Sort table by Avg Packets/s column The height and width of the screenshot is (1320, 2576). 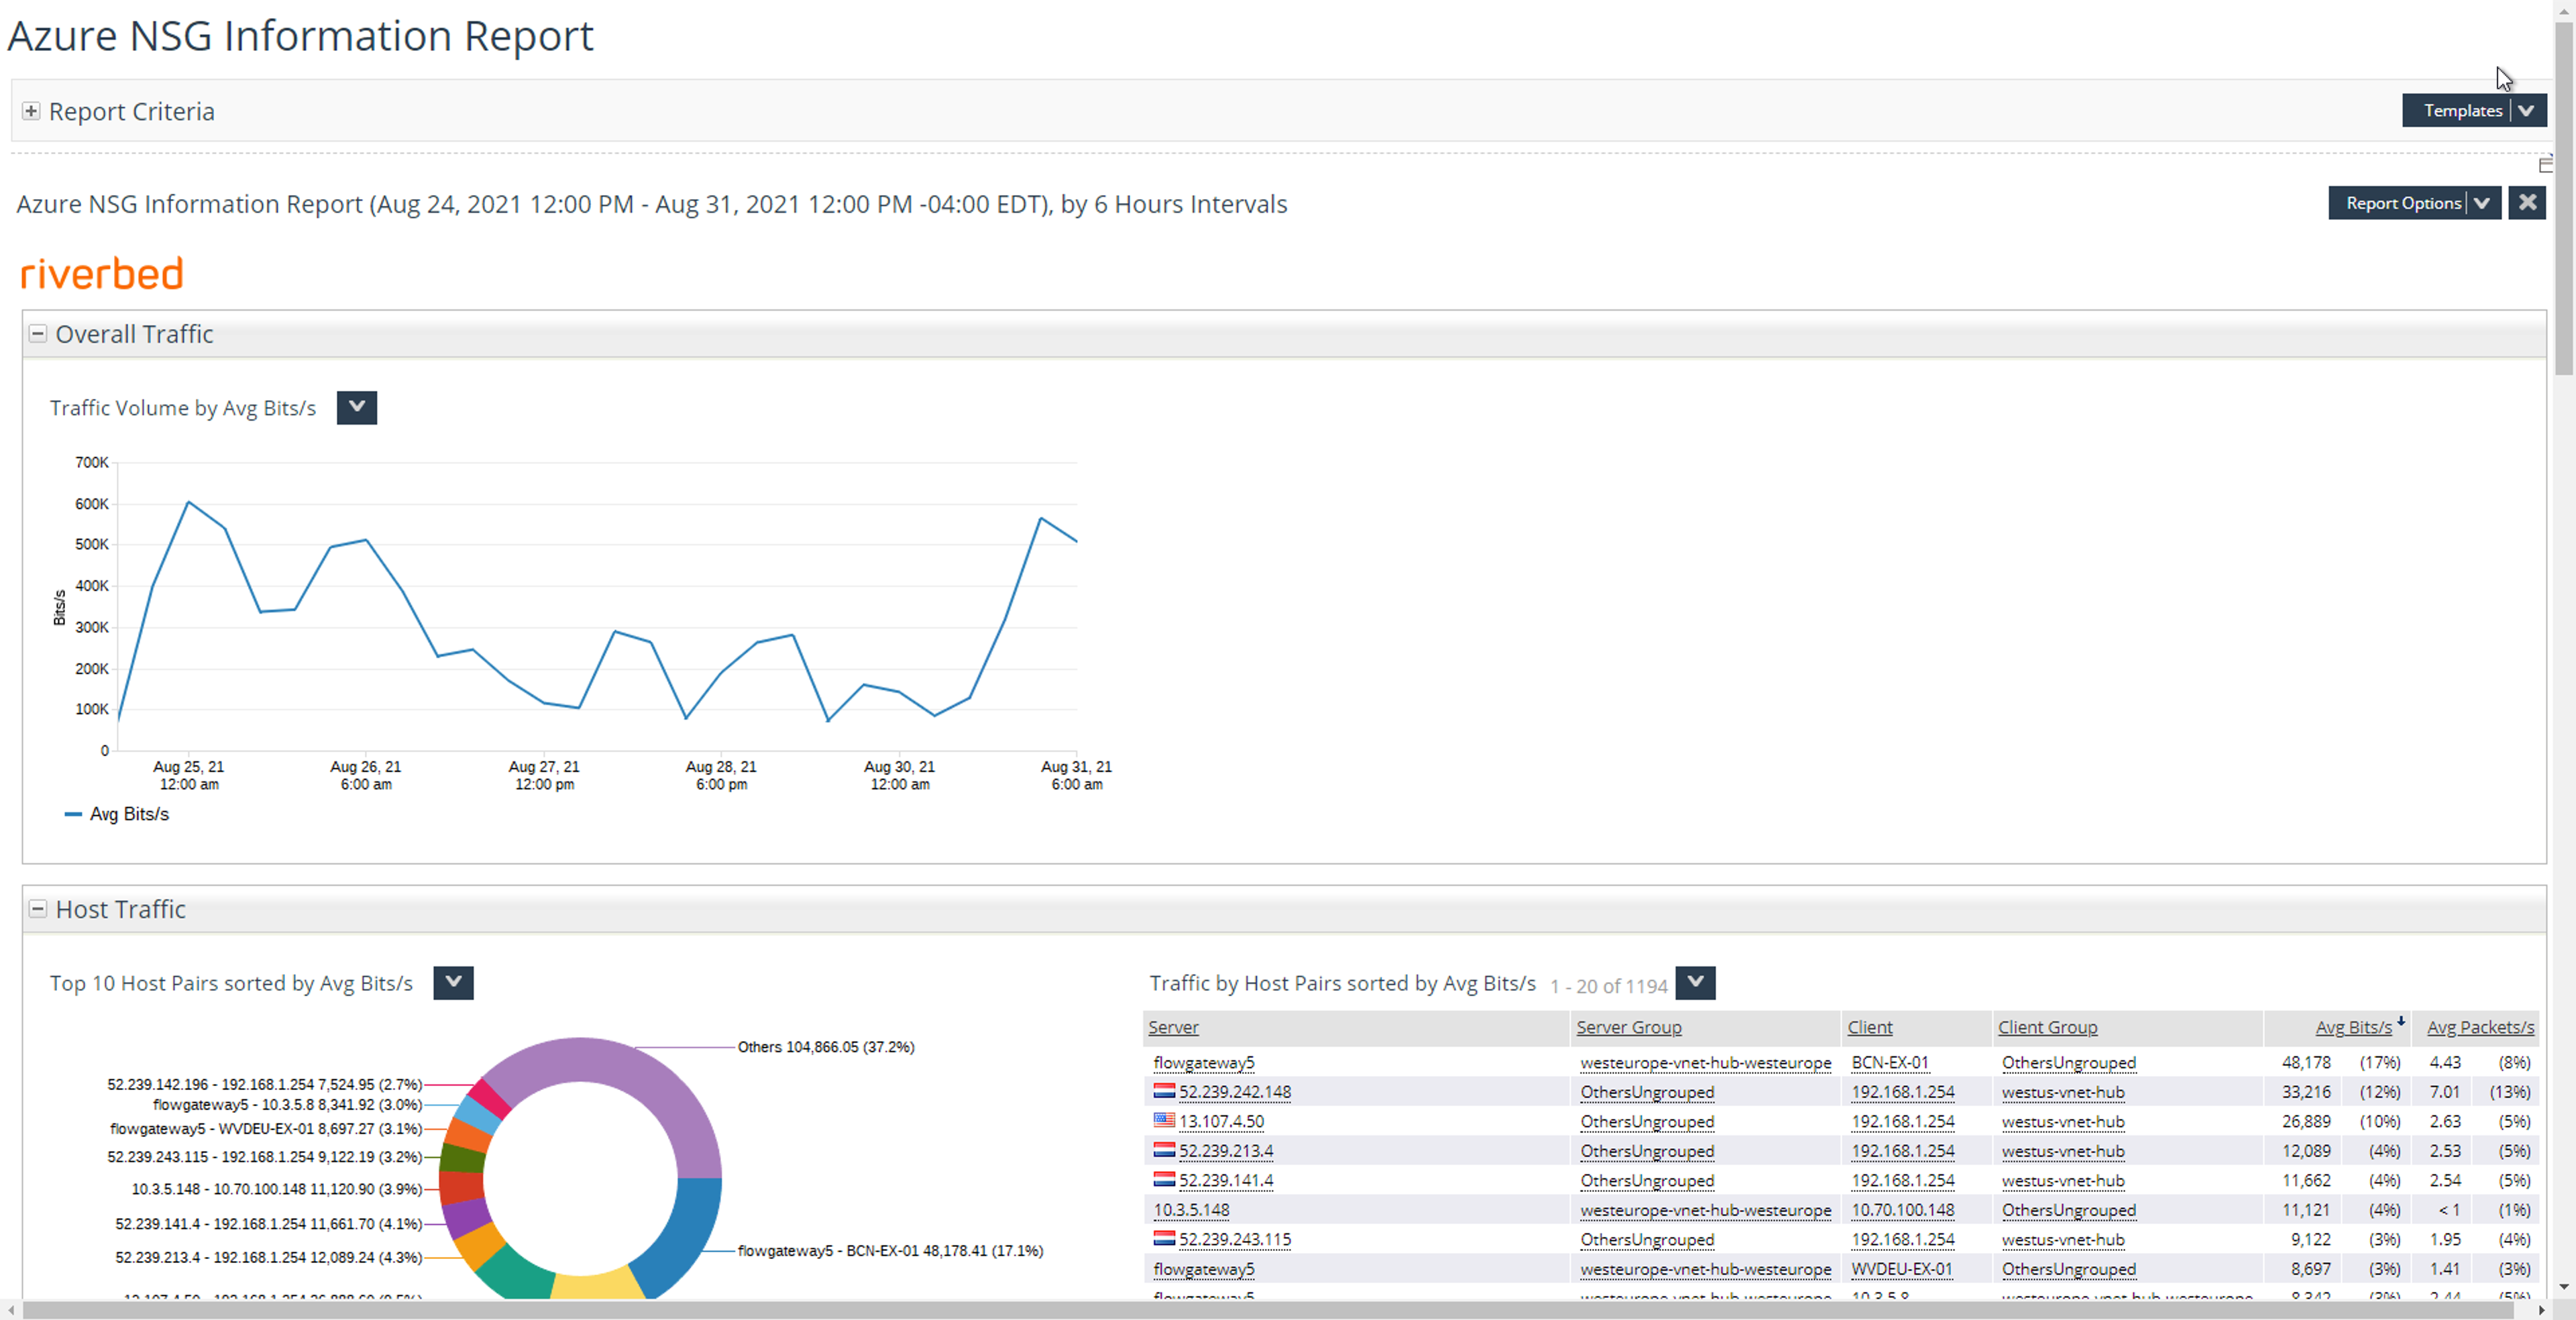click(2480, 1027)
